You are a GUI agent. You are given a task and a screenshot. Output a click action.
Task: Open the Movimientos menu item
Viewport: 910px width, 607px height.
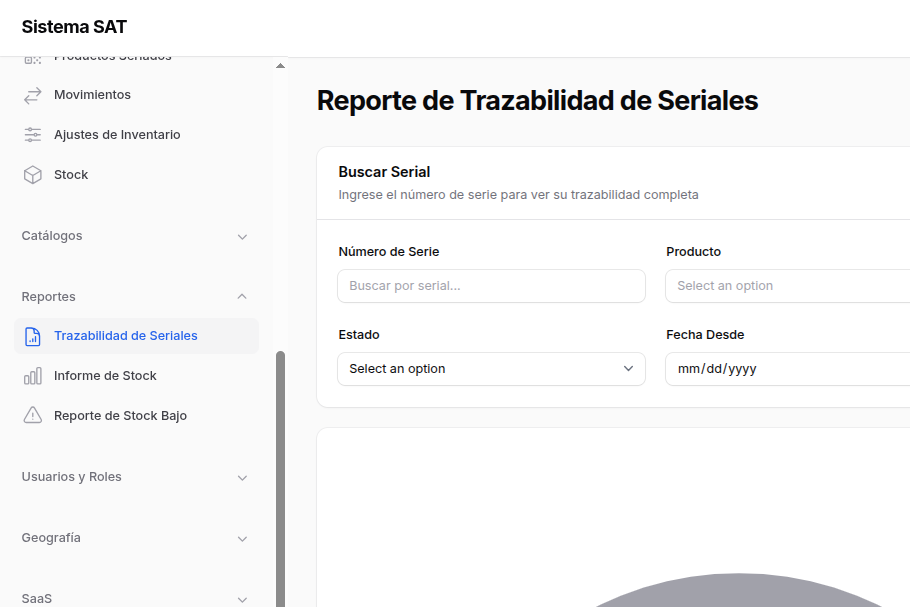tap(92, 95)
